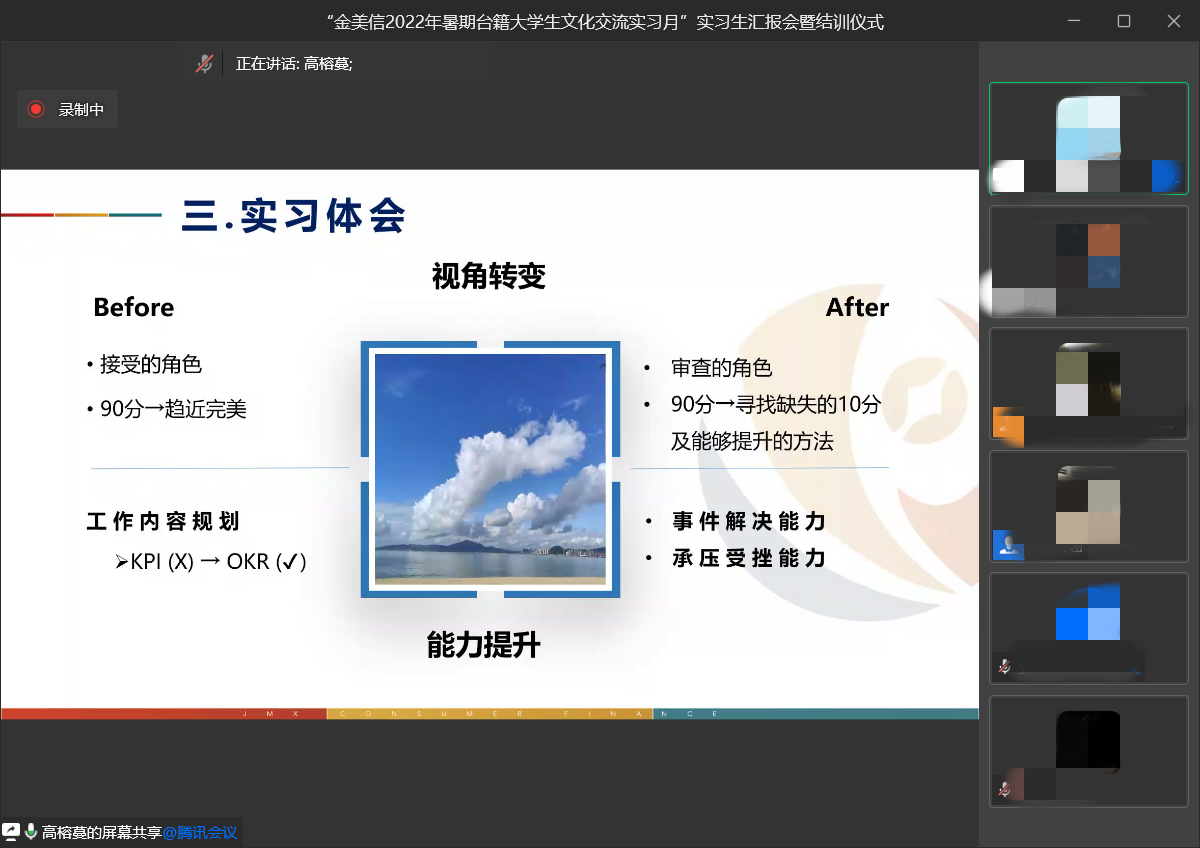
Task: Click the 正在讲话: 高榕蓦 speaker label
Action: [x=294, y=64]
